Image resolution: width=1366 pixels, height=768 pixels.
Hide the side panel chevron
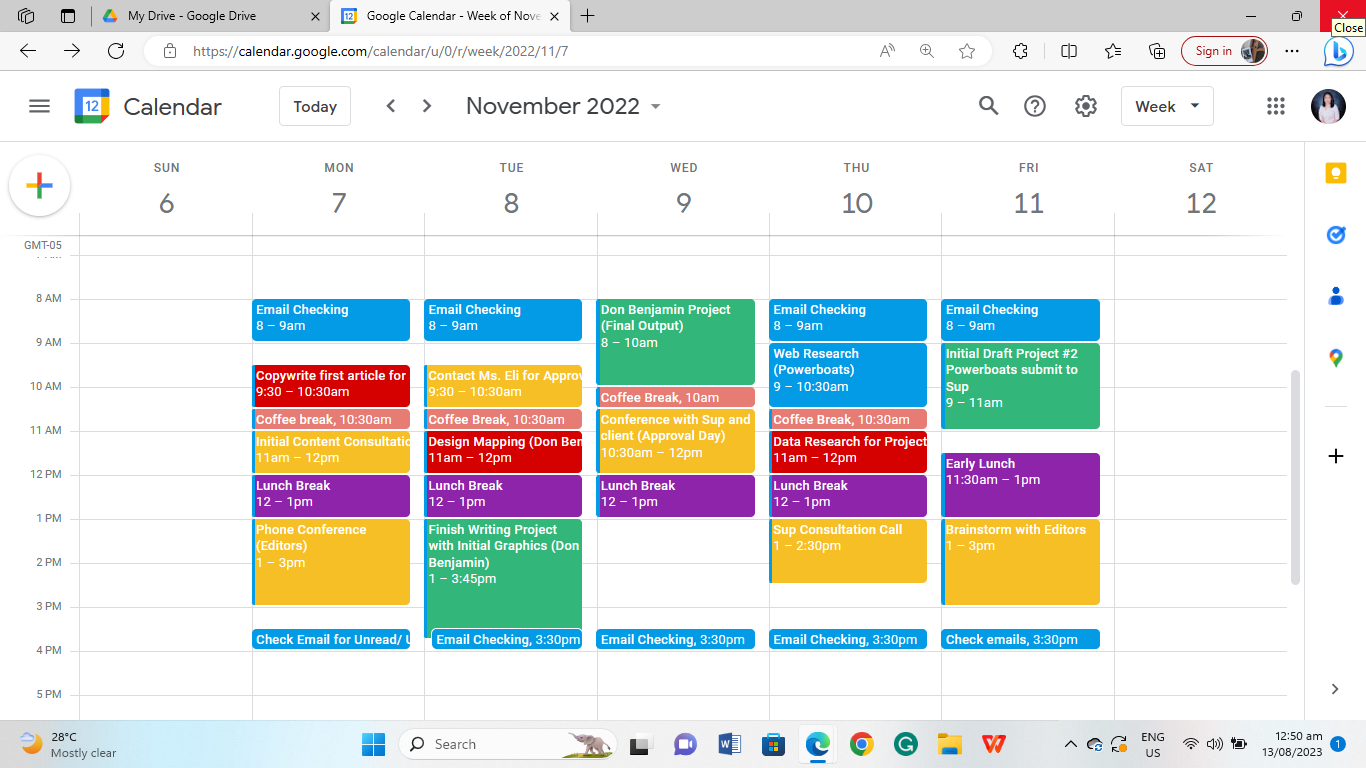[1335, 688]
